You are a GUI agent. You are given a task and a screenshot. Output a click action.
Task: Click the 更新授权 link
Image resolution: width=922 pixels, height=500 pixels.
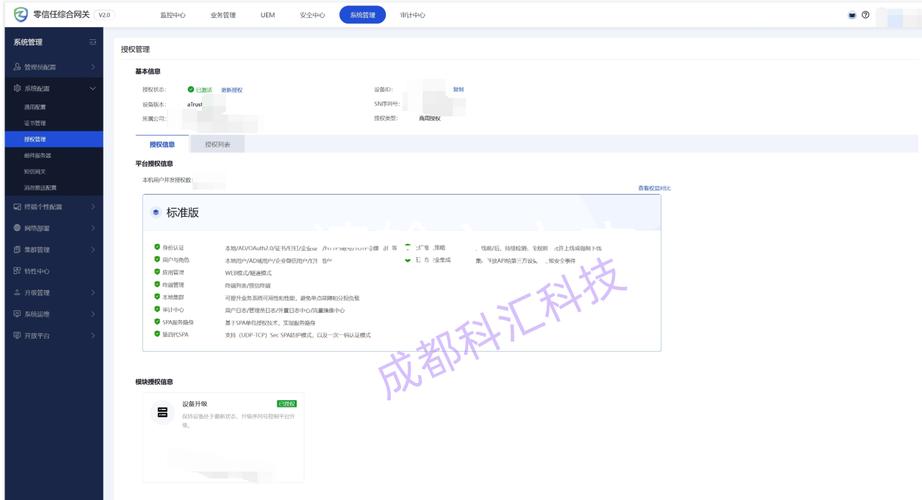coord(231,90)
